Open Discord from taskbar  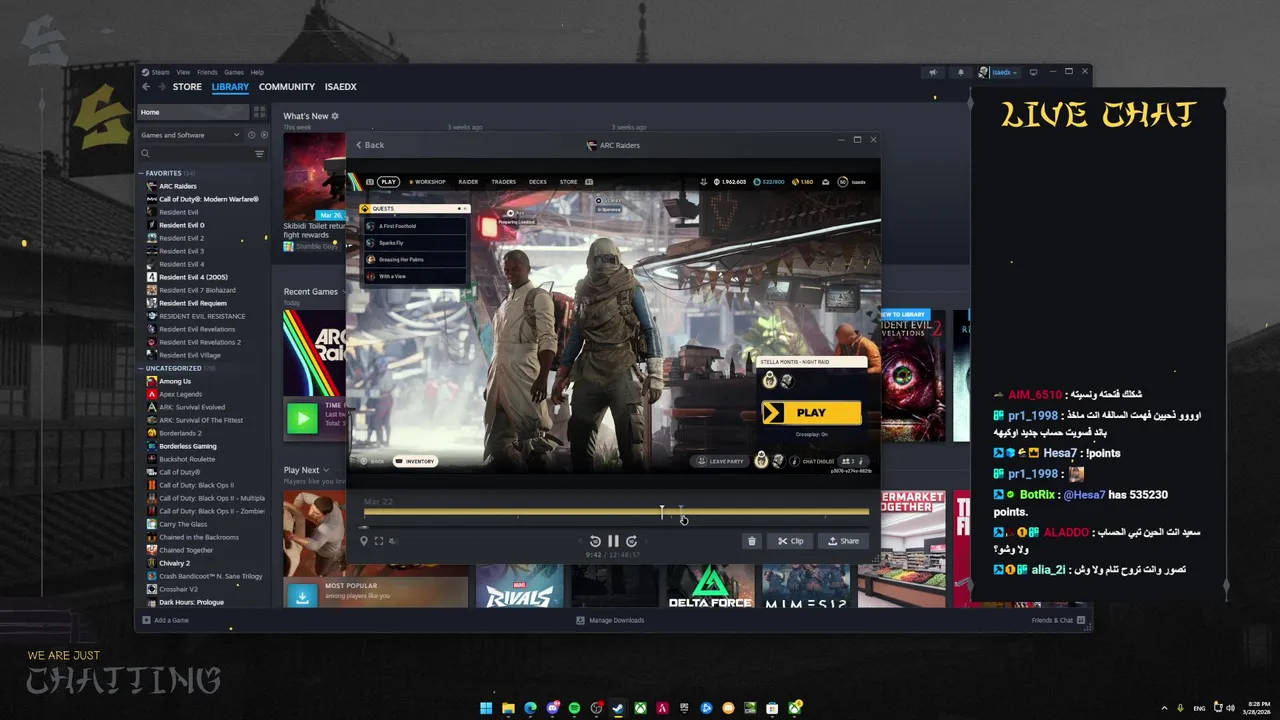[552, 708]
